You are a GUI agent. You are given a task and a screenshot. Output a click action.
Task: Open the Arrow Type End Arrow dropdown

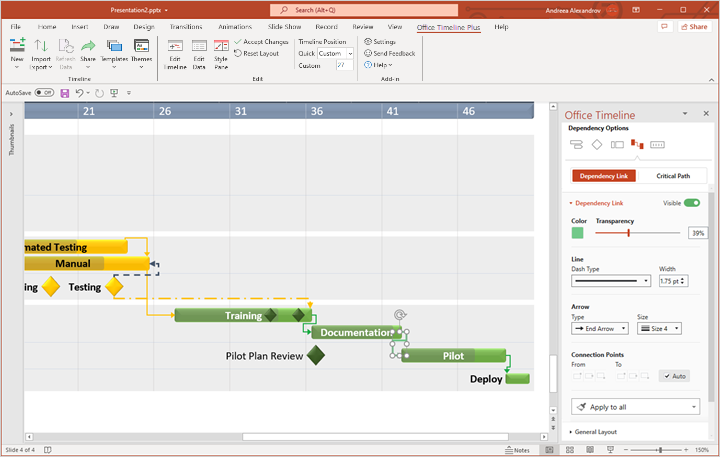(x=600, y=328)
